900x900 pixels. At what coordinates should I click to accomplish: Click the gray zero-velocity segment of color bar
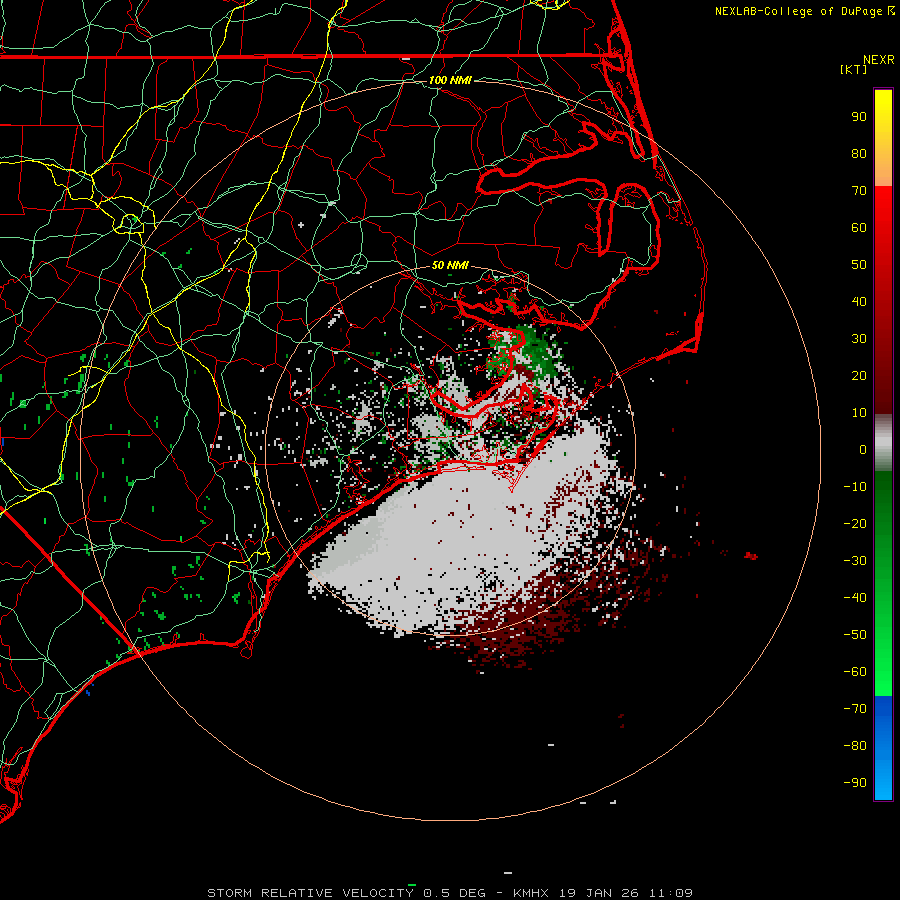883,443
